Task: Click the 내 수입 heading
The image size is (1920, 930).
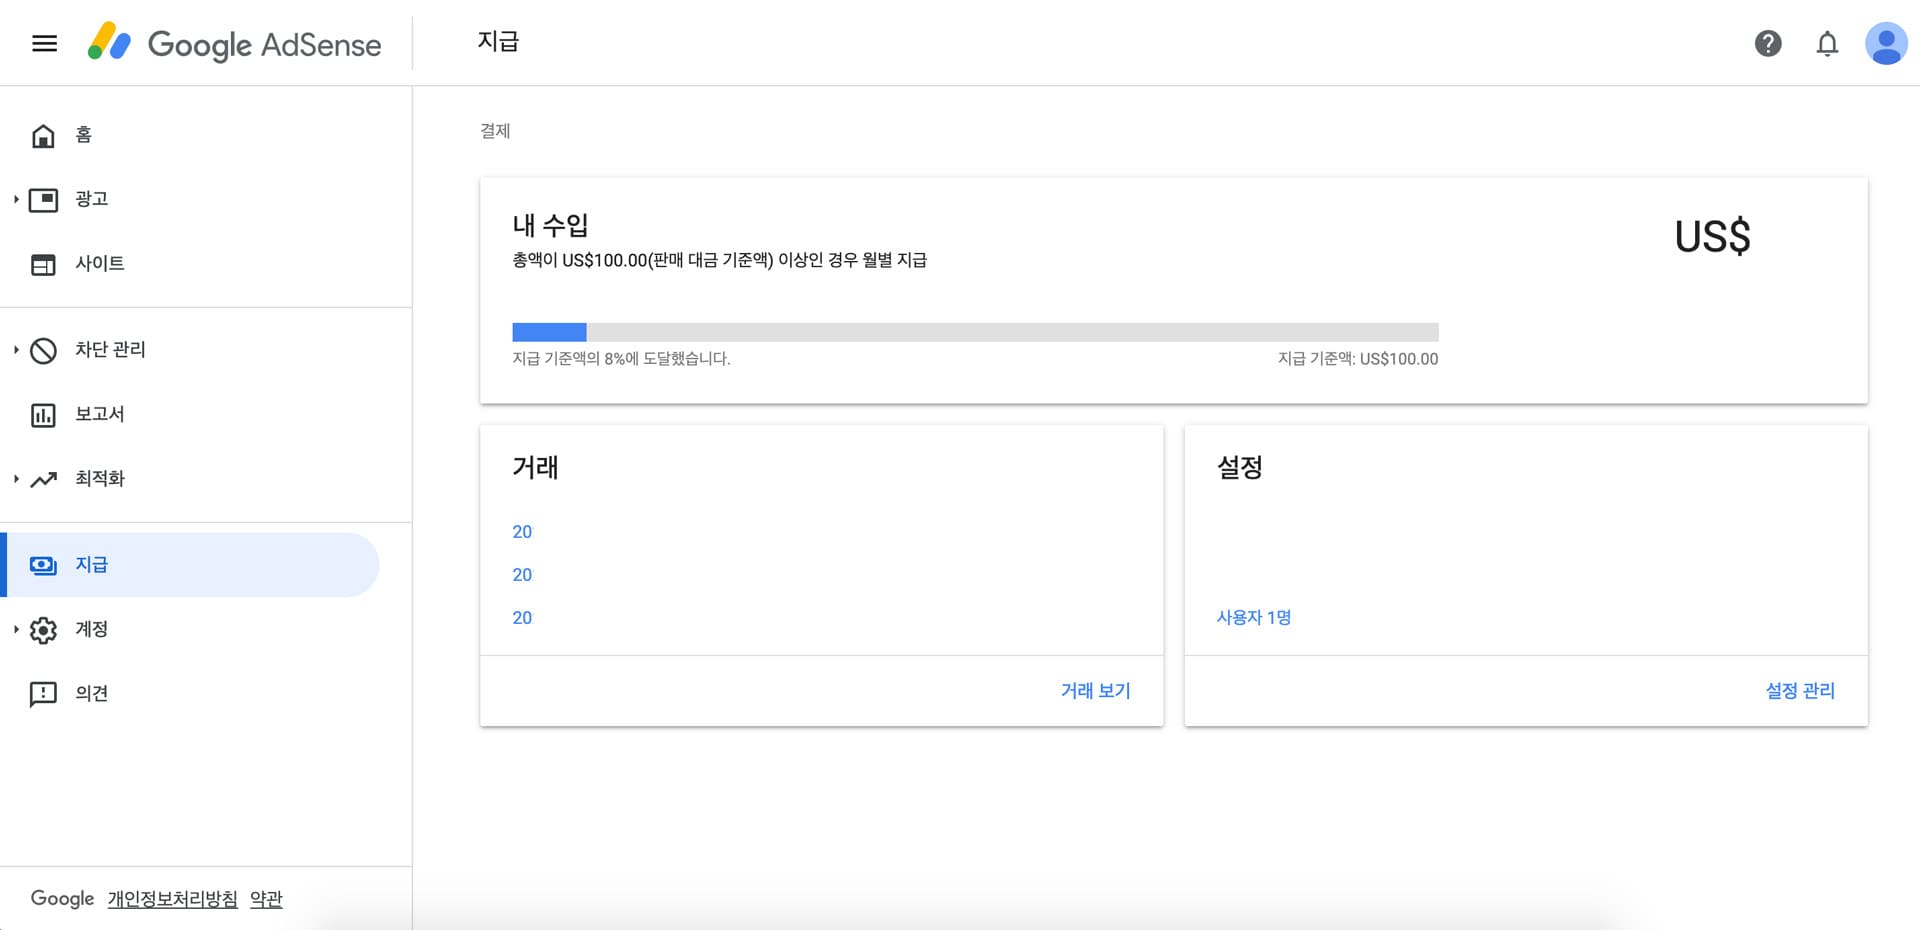Action: (x=550, y=225)
